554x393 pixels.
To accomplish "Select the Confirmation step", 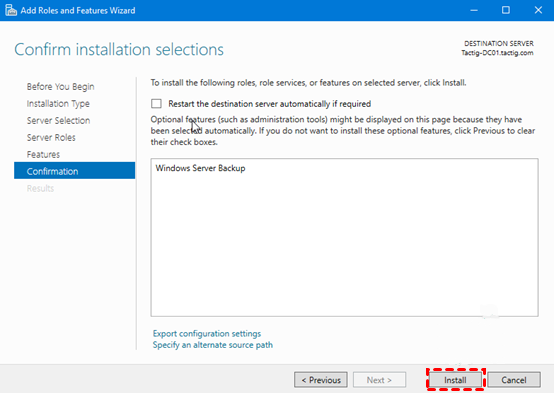I will [x=75, y=171].
